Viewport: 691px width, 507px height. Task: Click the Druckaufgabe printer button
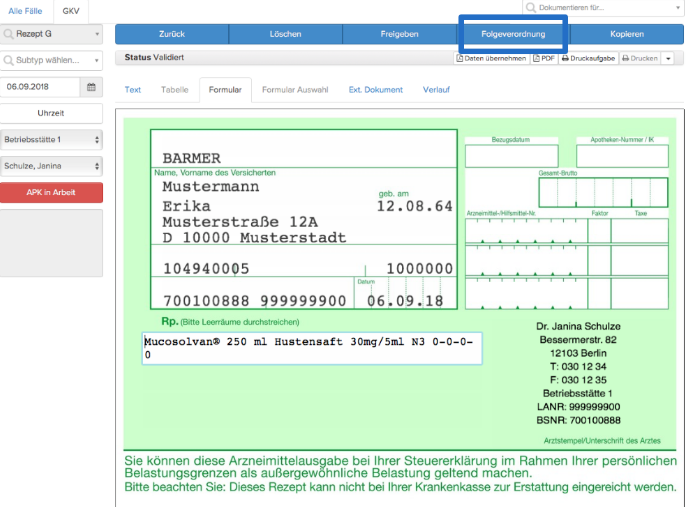point(588,58)
